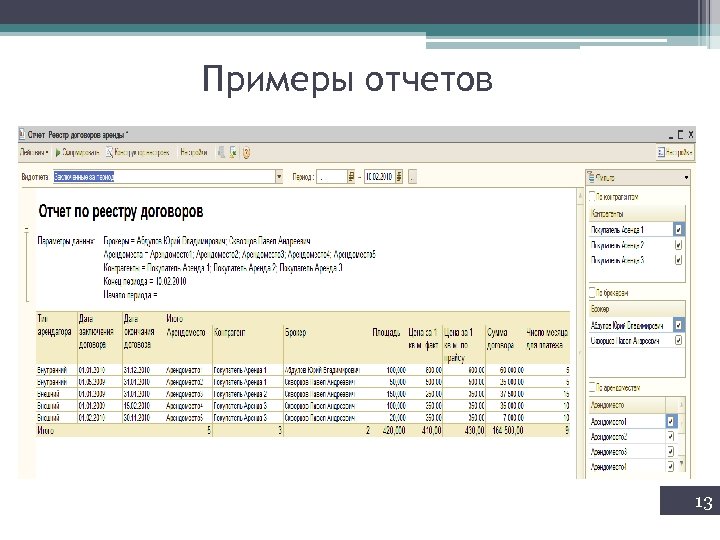
Task: Click into the Вид отчета selection field
Action: [x=164, y=177]
